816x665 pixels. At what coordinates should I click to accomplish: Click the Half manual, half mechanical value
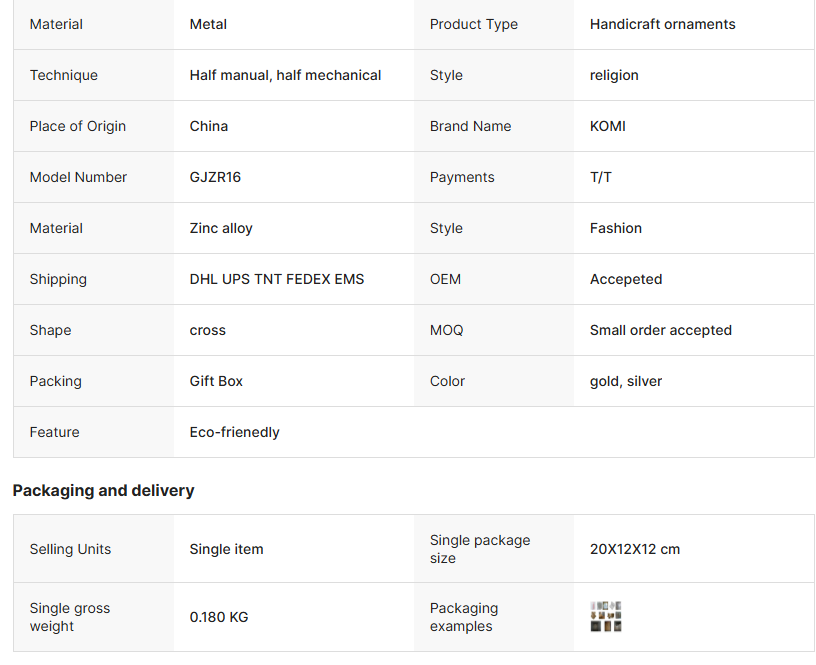(285, 75)
